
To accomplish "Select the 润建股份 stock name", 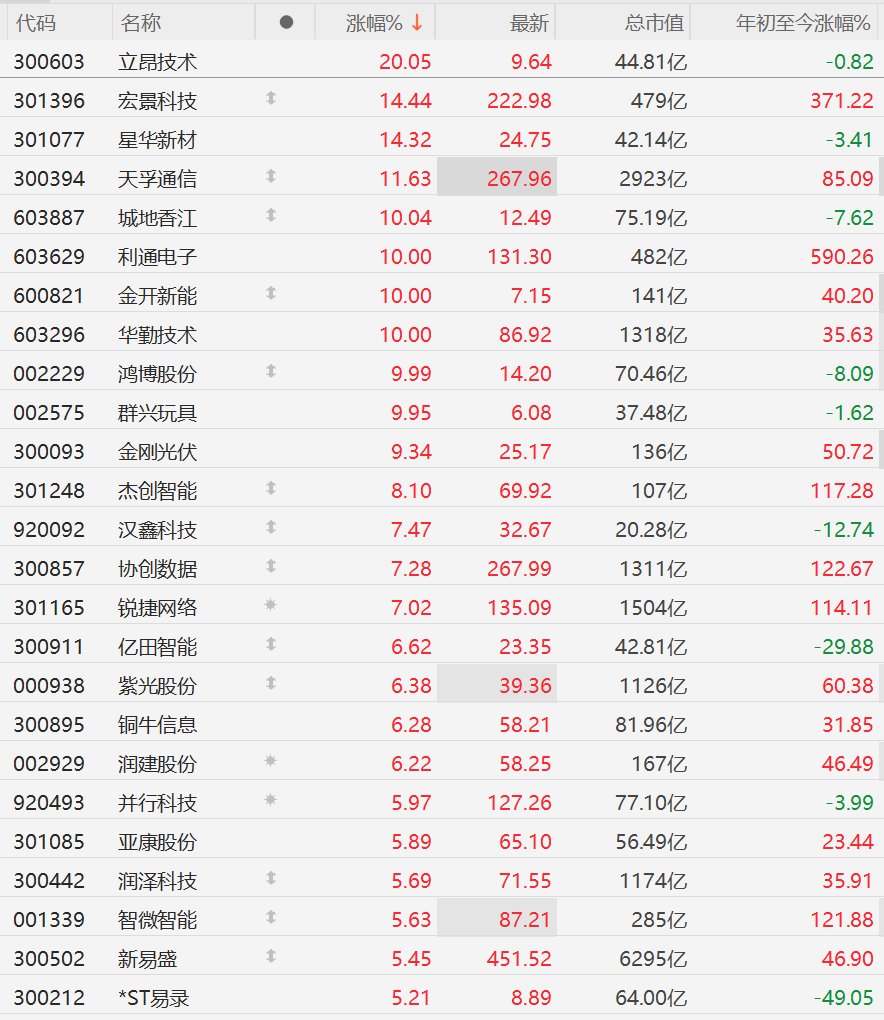I will click(x=157, y=764).
